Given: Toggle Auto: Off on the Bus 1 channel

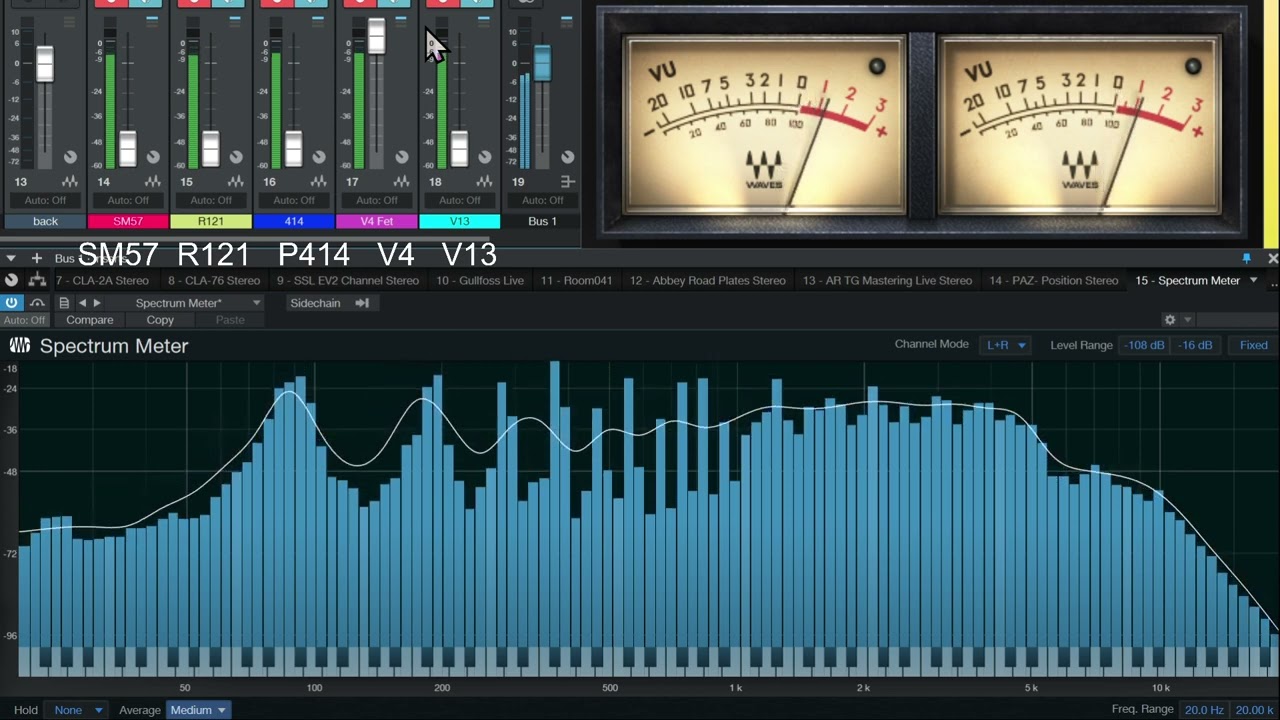Looking at the screenshot, I should (x=542, y=200).
